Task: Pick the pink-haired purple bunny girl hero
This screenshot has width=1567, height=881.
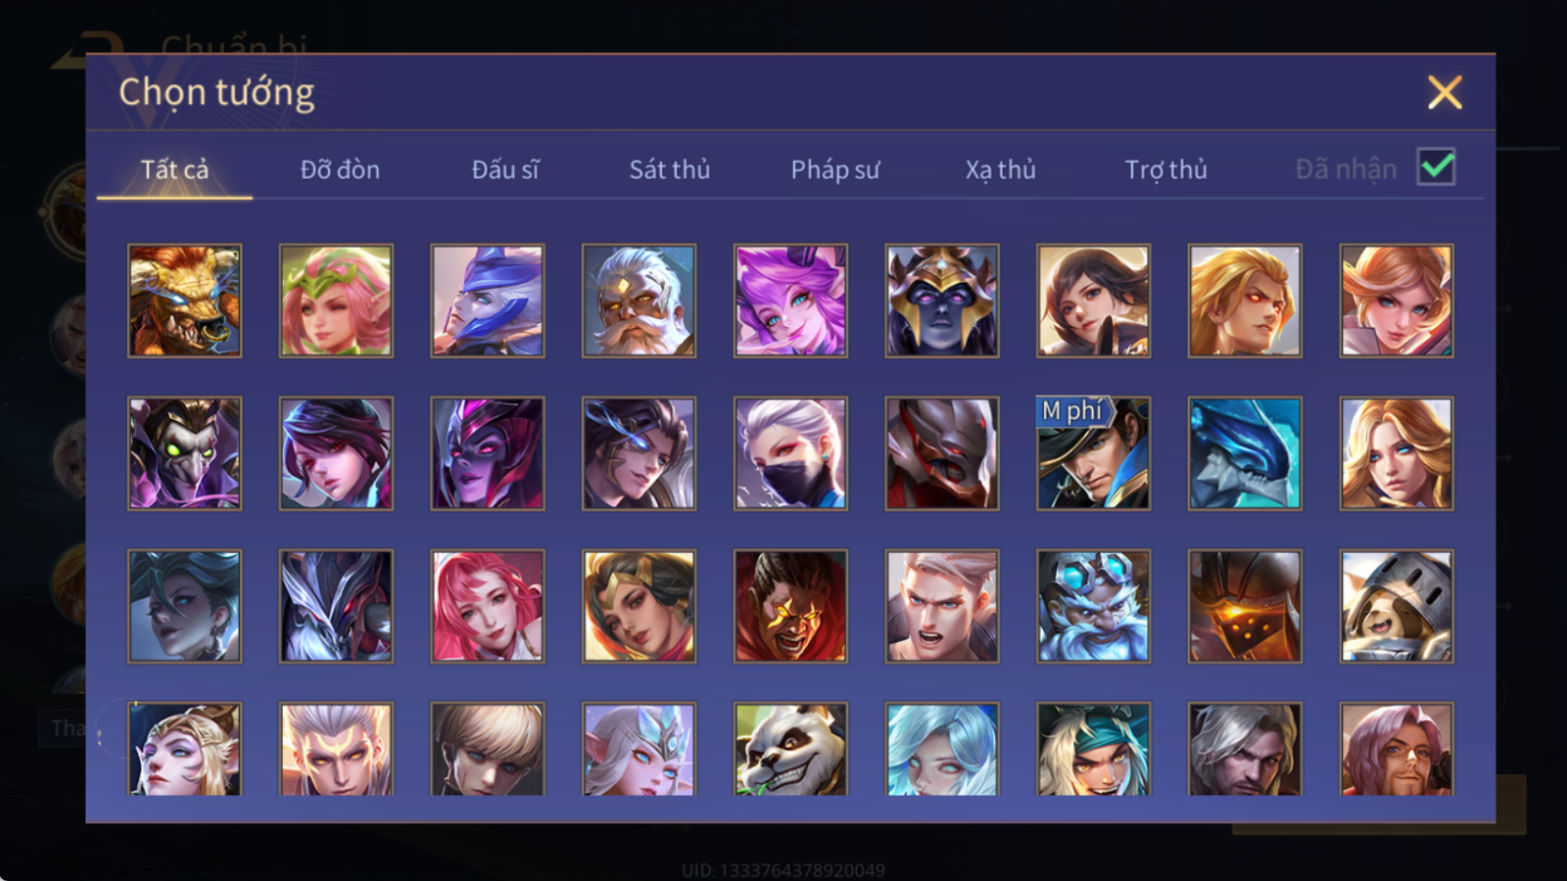Action: pos(790,301)
